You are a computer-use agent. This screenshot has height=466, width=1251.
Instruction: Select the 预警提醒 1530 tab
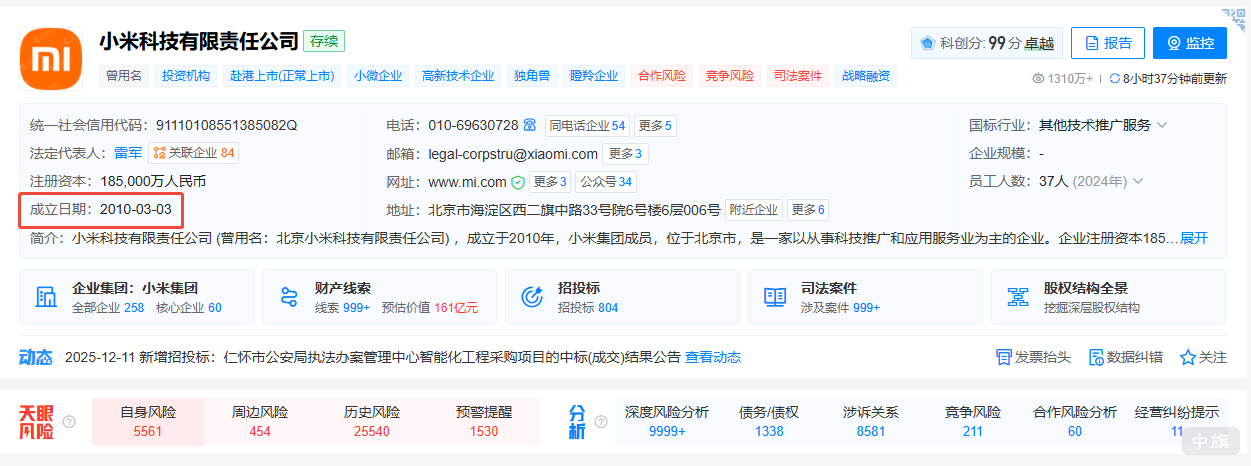(484, 422)
